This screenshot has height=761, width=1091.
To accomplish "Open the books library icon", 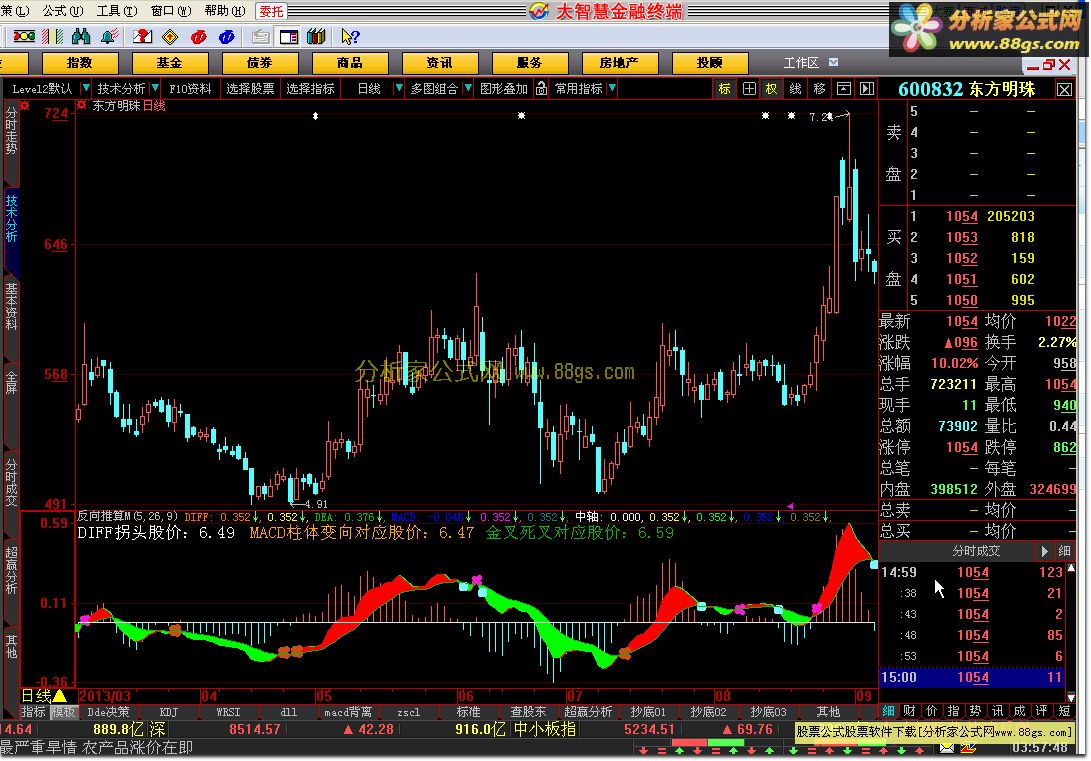I will coord(316,36).
